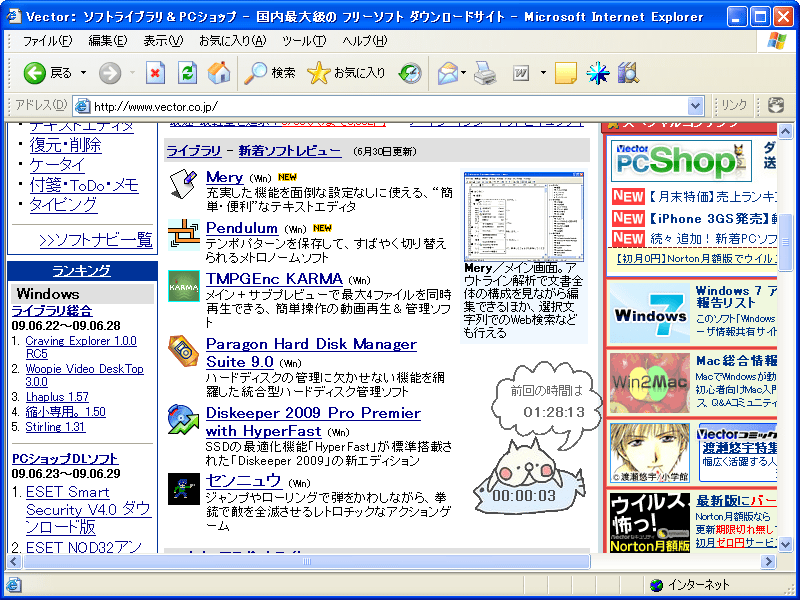800x600 pixels.
Task: Click the green KARMA software icon
Action: pos(184,286)
